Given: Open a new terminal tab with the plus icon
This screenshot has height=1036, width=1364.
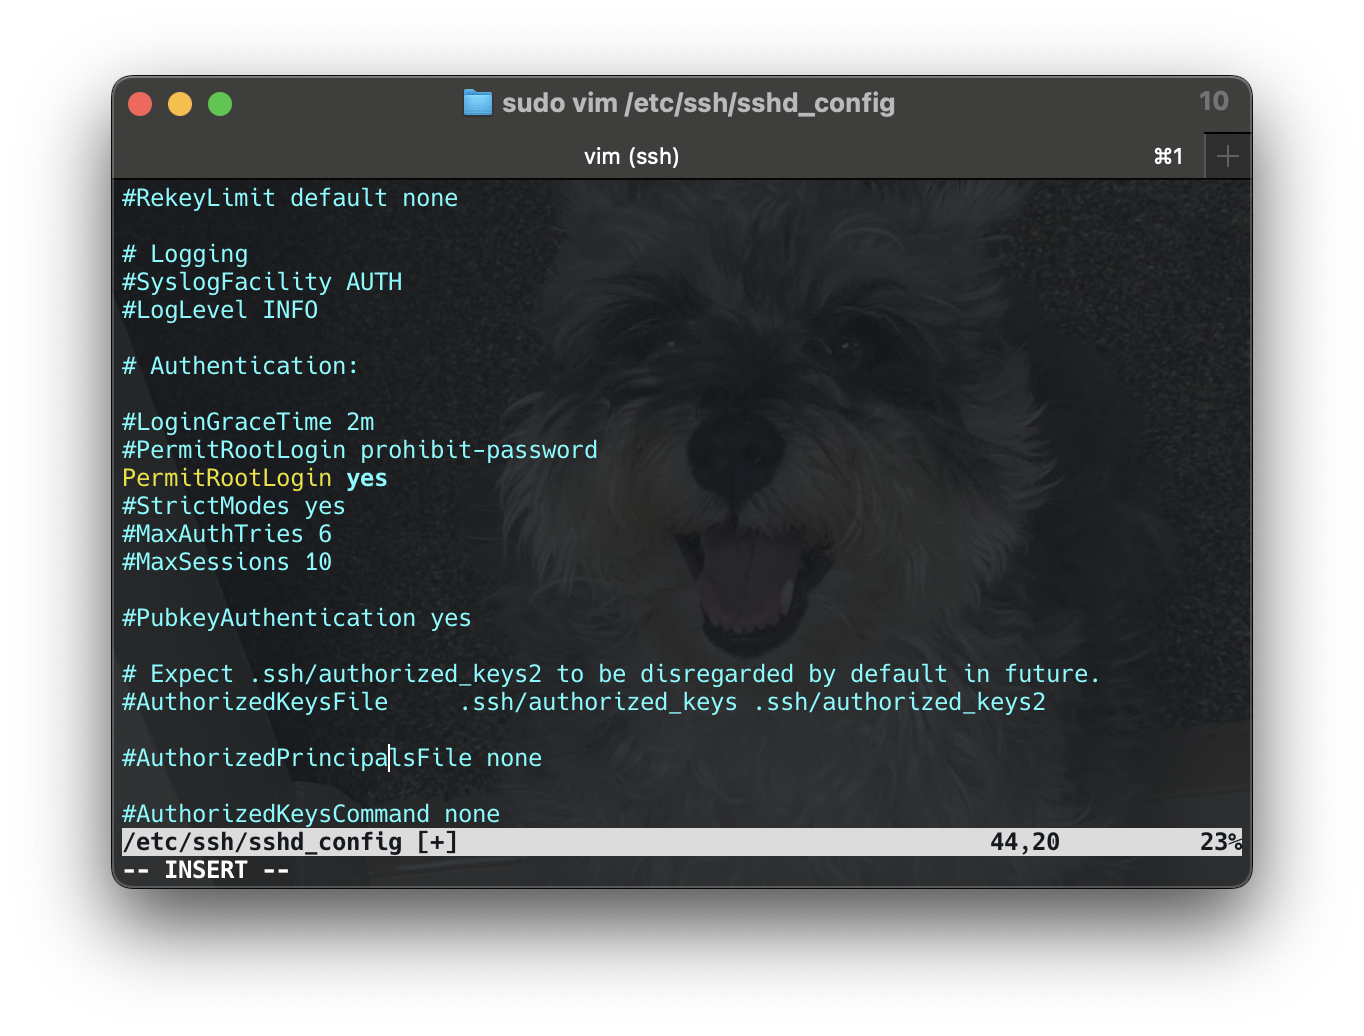Looking at the screenshot, I should click(x=1227, y=155).
